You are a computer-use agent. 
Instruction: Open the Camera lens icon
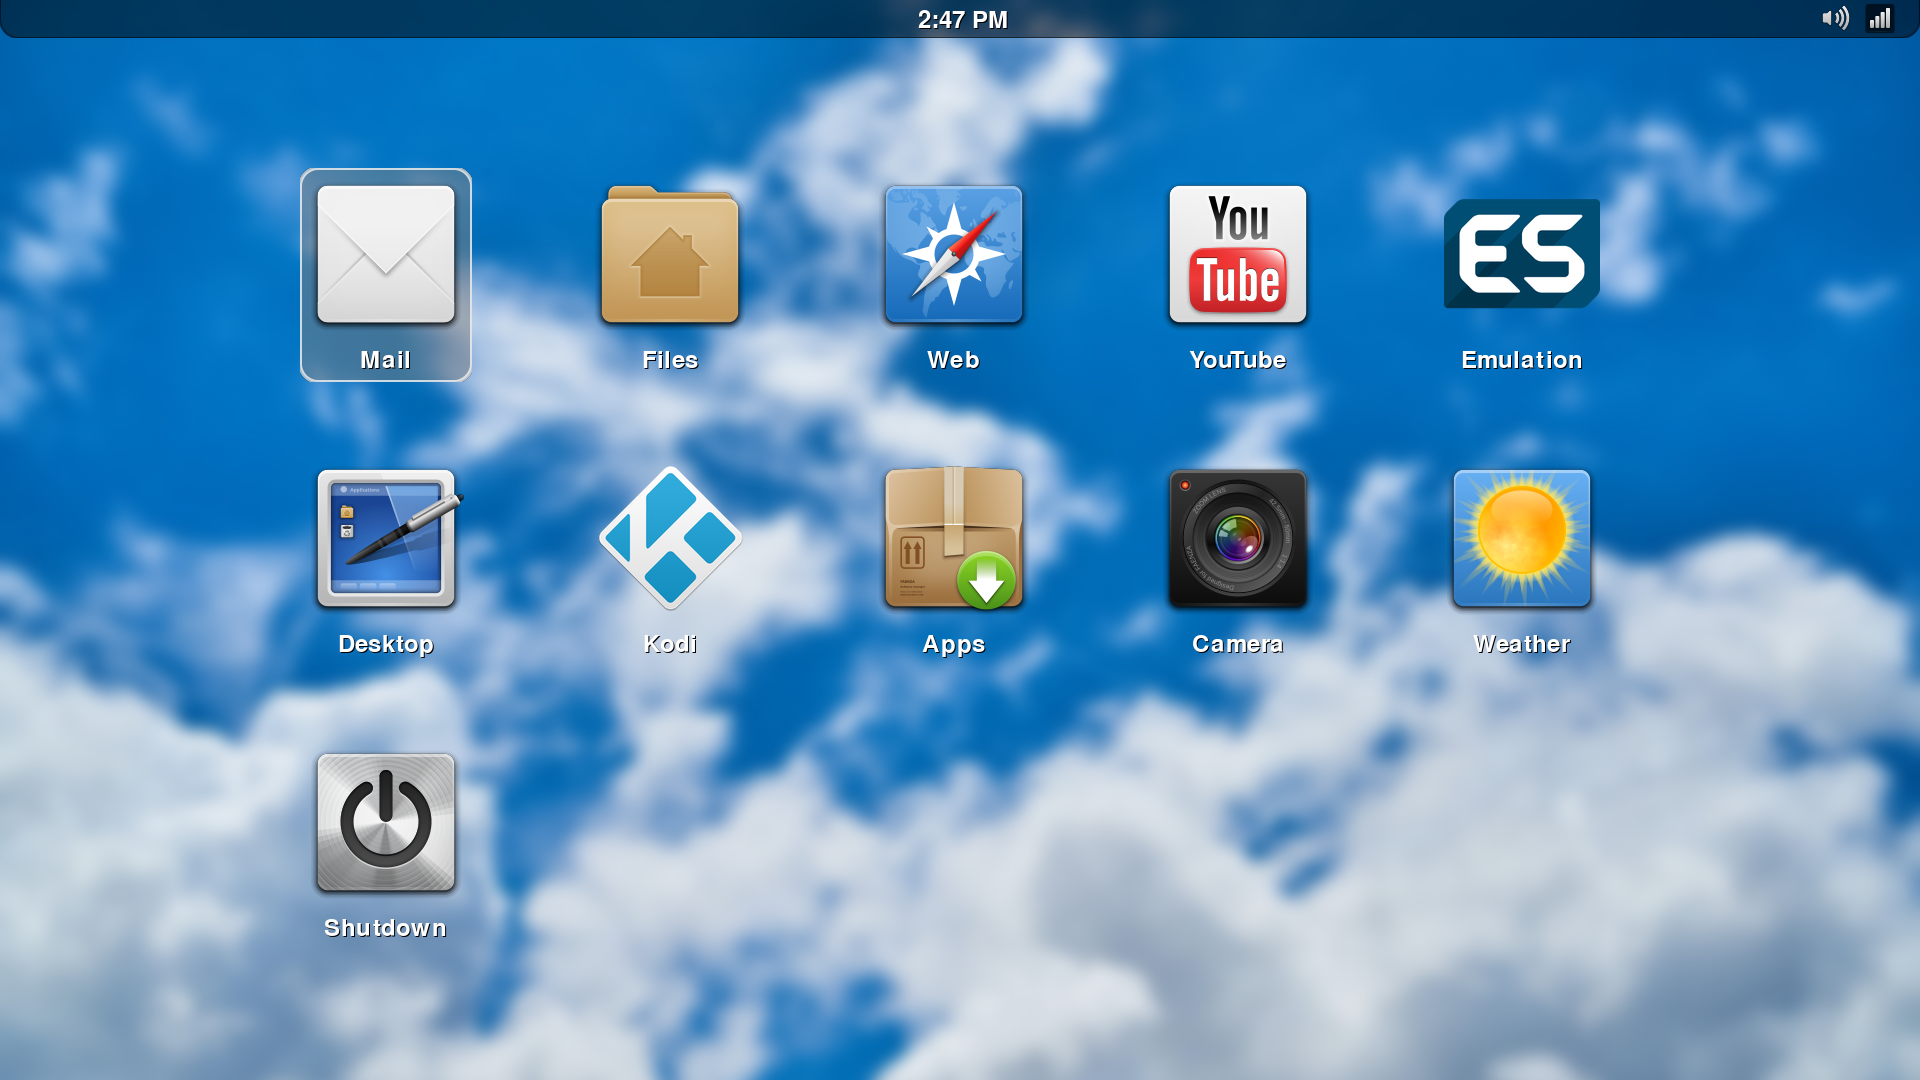1238,538
